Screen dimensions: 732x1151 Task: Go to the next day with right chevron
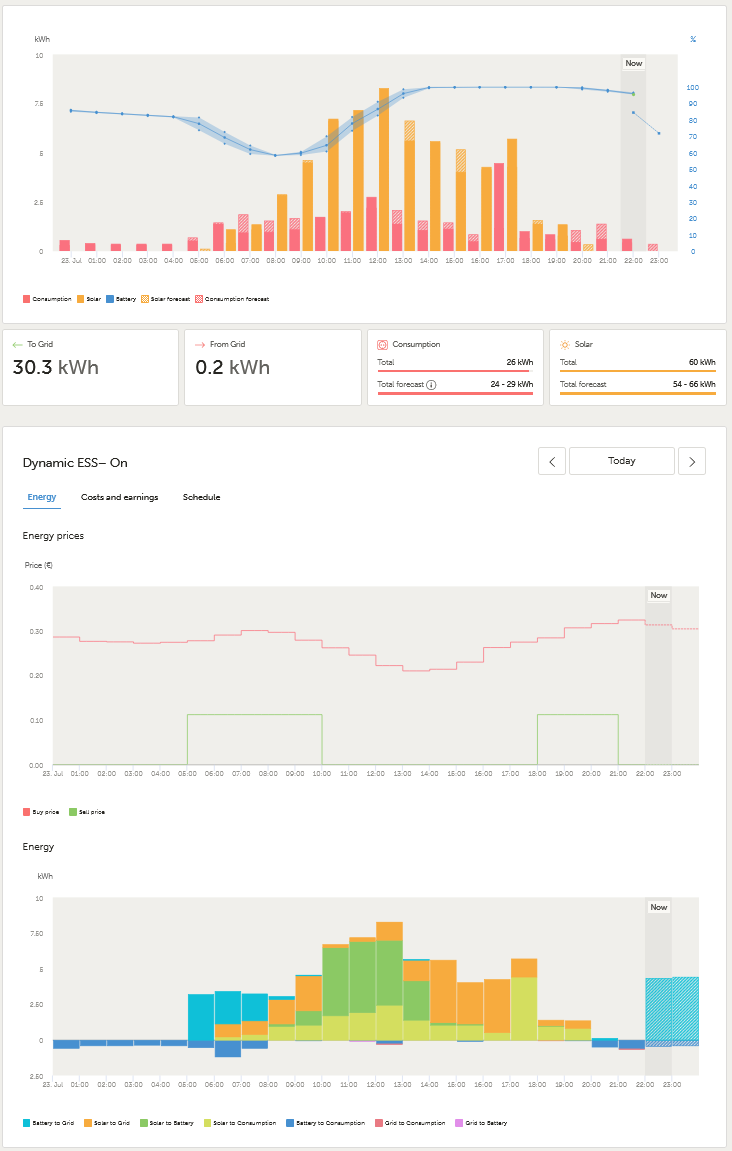point(692,461)
